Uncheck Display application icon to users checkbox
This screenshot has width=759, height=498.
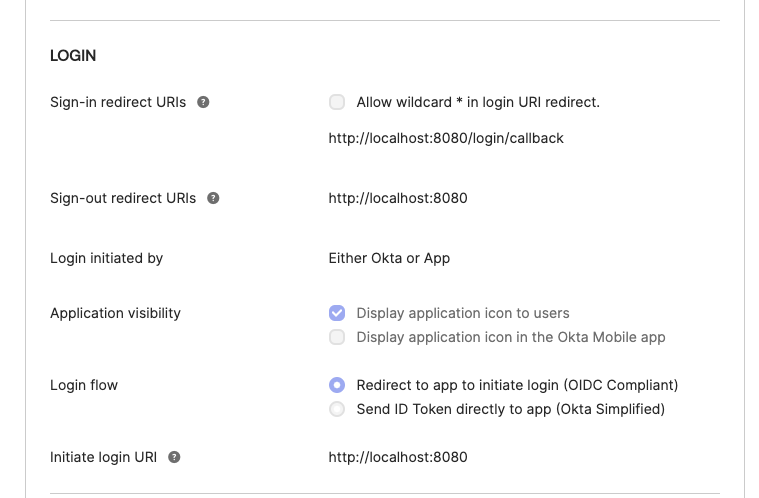pyautogui.click(x=337, y=313)
